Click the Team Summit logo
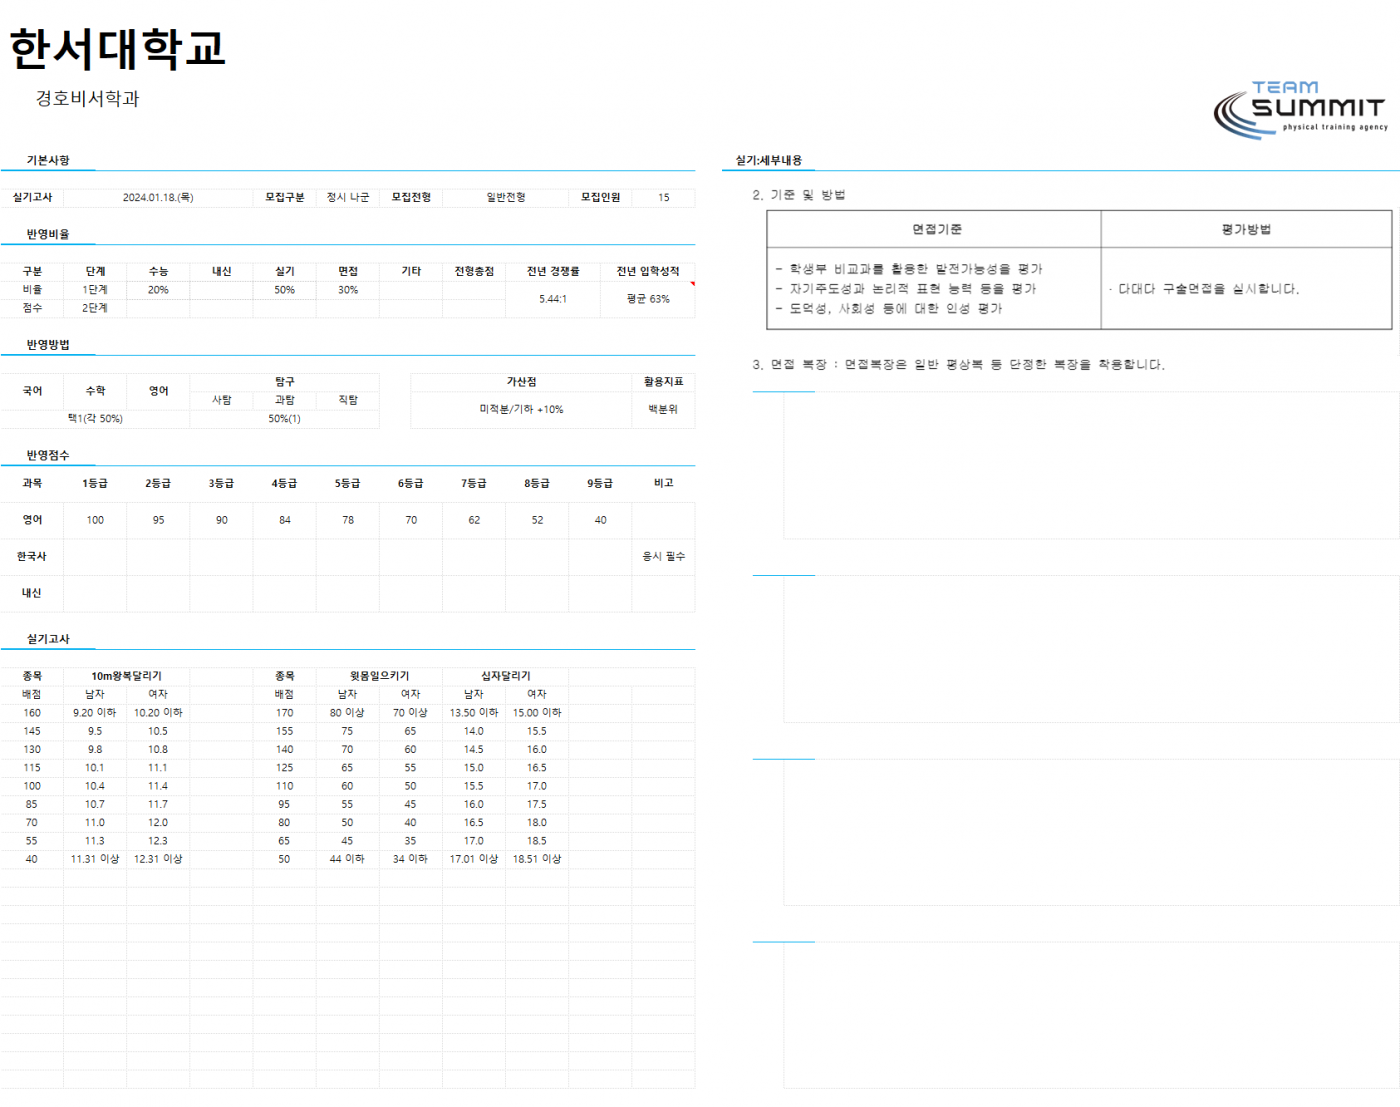 pos(1300,110)
